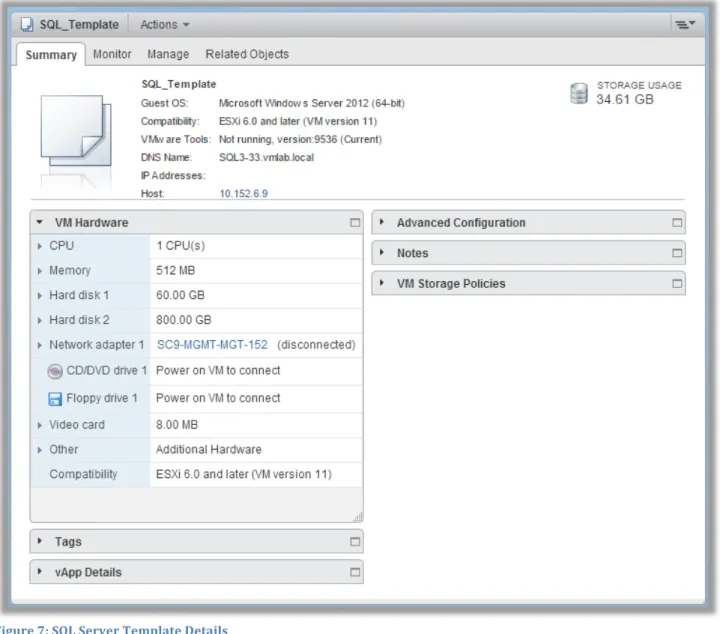
Task: Click the CD/DVD drive 1 disc icon
Action: 55,371
